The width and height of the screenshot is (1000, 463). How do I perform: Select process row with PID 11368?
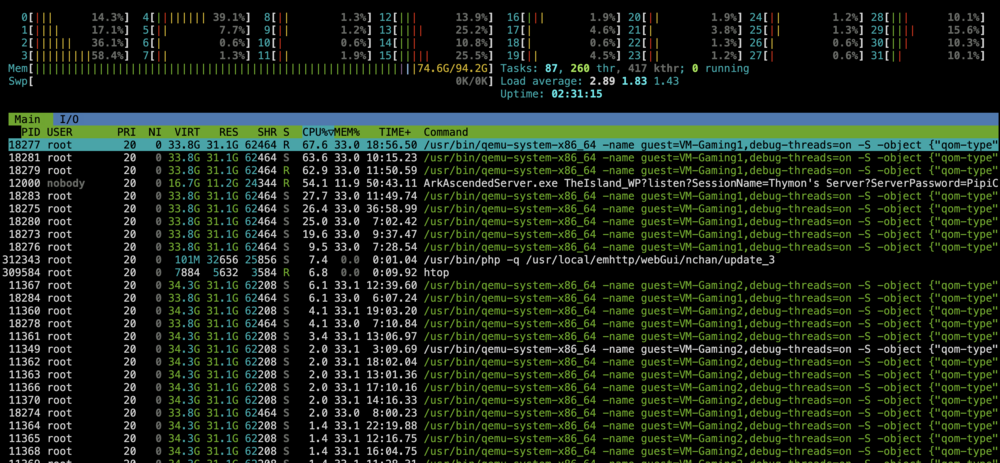pos(504,451)
